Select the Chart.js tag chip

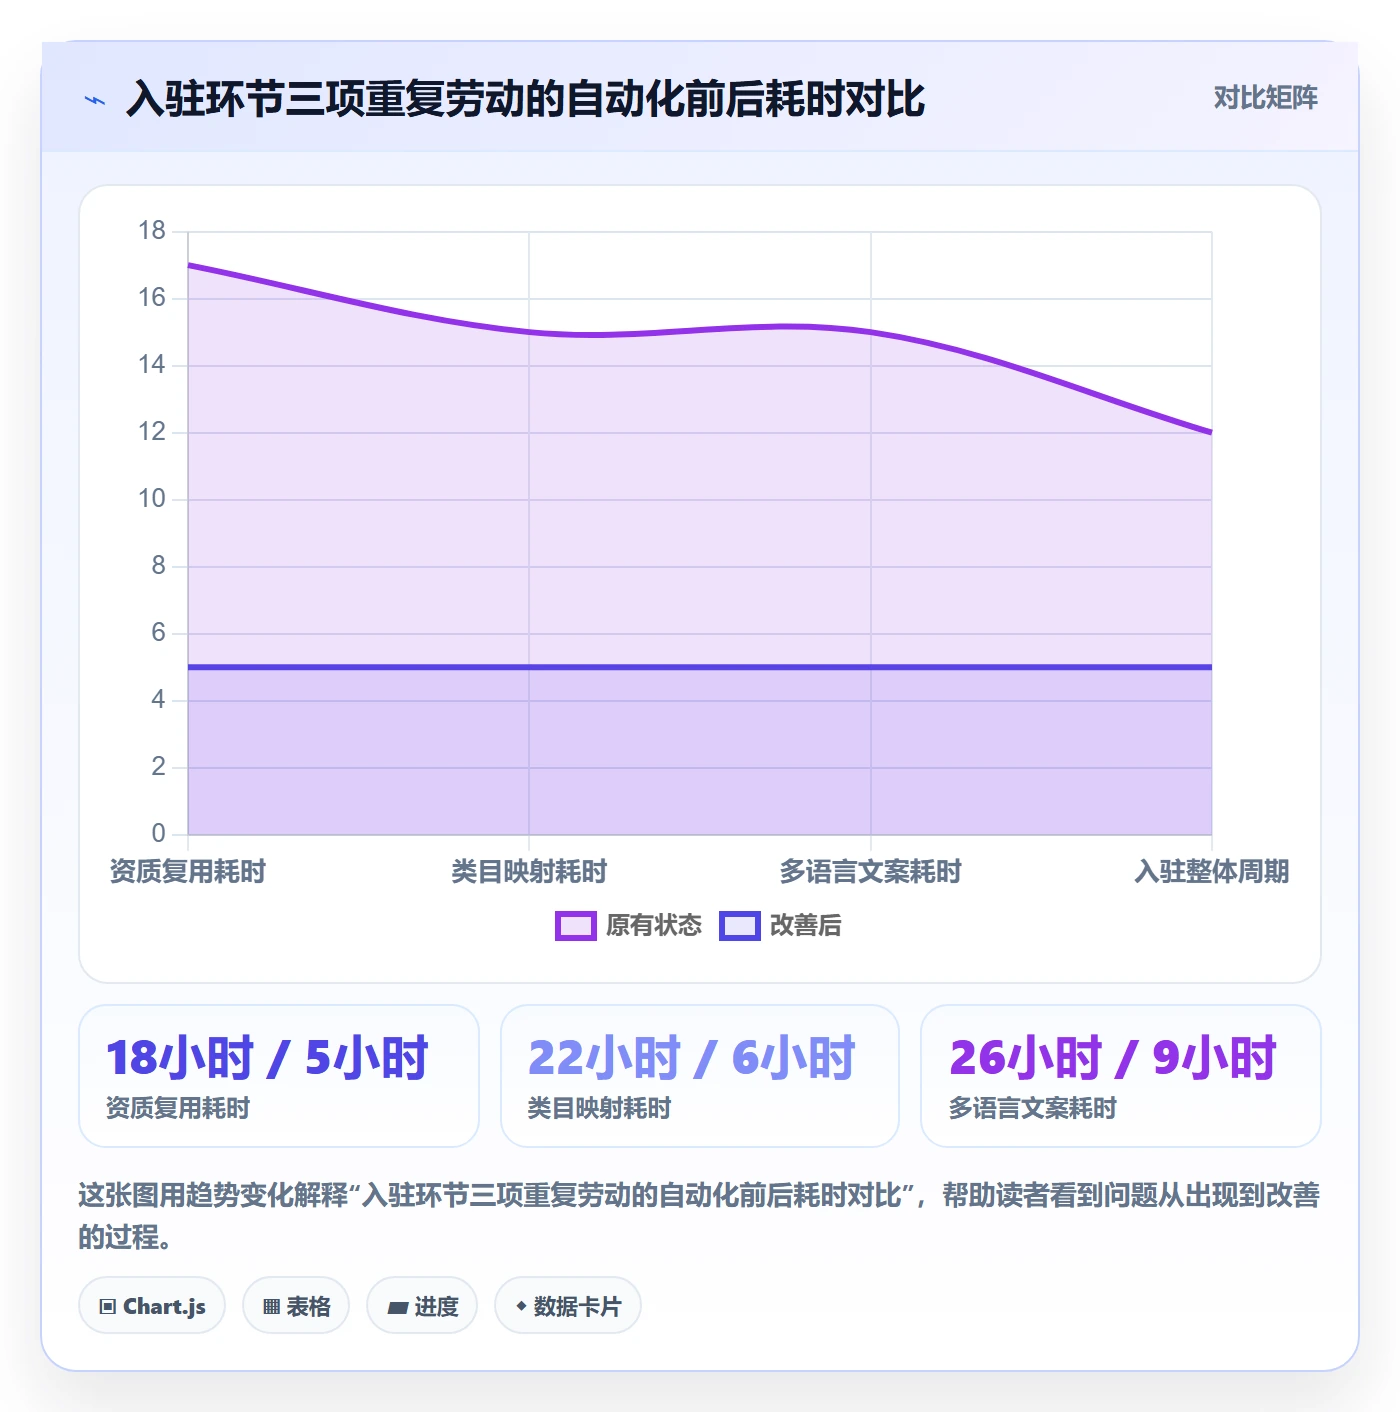pos(152,1306)
